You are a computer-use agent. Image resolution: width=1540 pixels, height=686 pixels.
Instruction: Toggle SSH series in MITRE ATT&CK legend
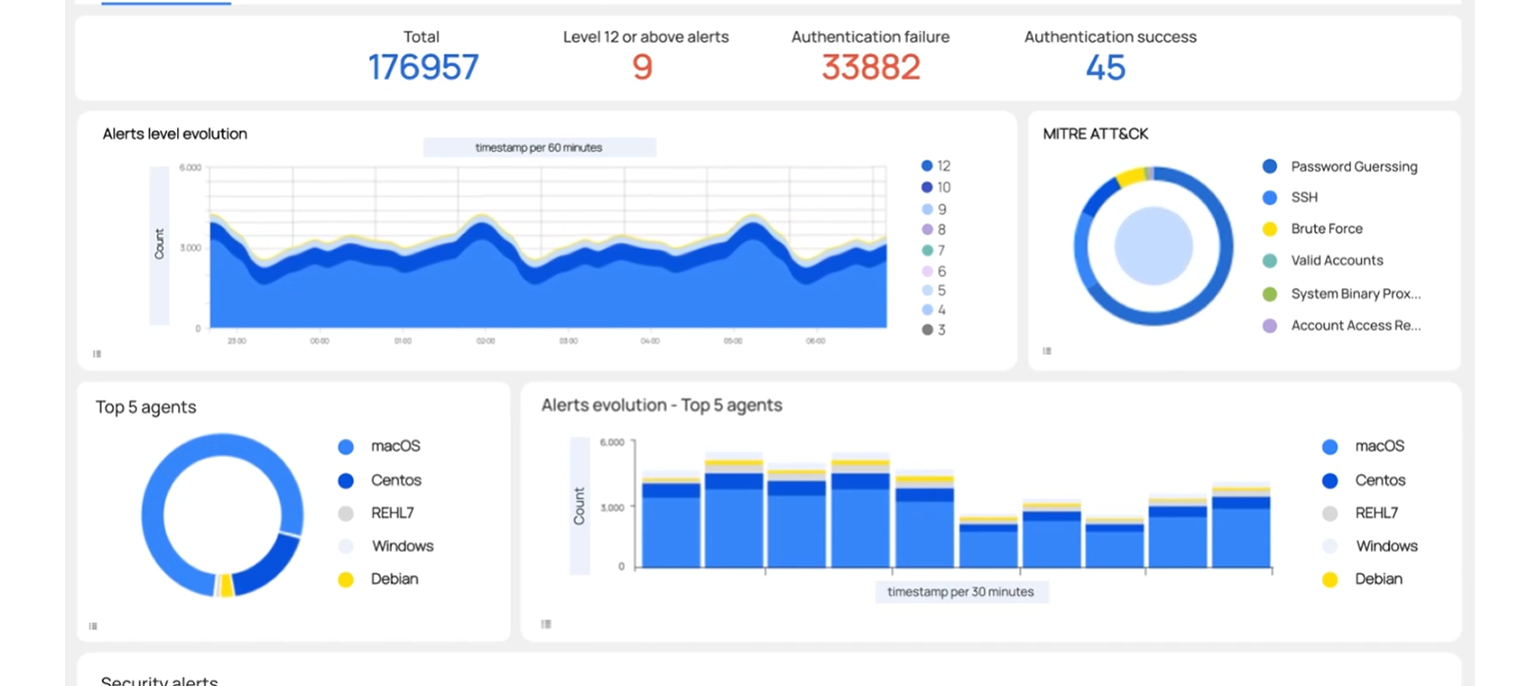coord(1304,198)
